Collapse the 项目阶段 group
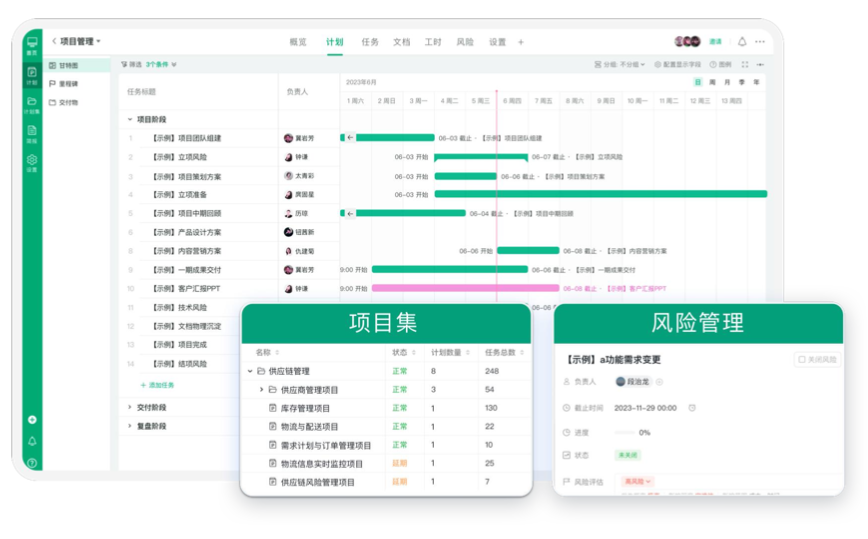This screenshot has height=539, width=868. point(129,119)
